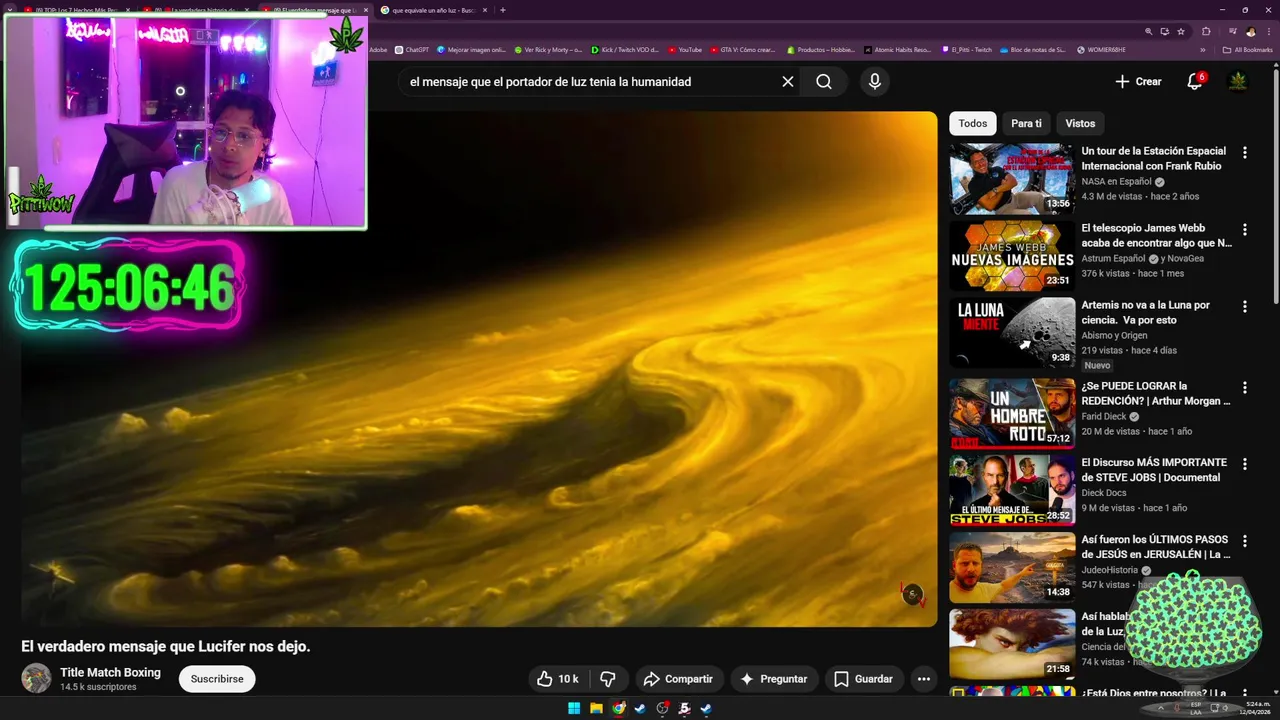Open the Chrome profile avatar
1280x720 pixels.
(1250, 31)
